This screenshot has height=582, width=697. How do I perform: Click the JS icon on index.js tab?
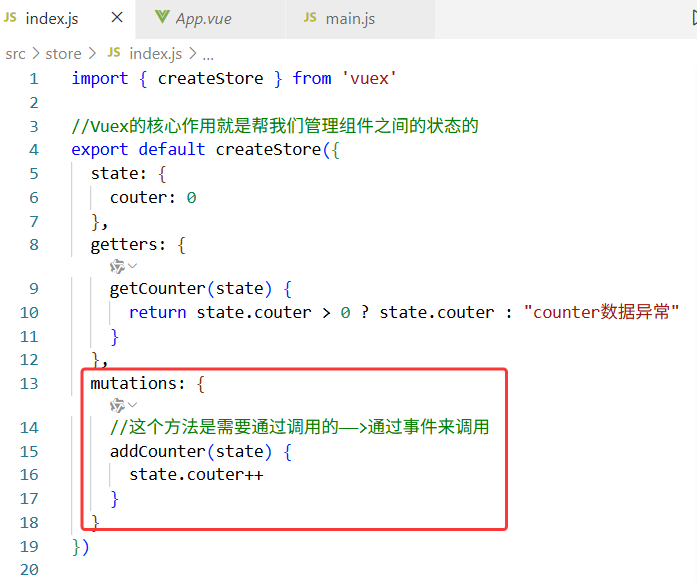point(10,18)
